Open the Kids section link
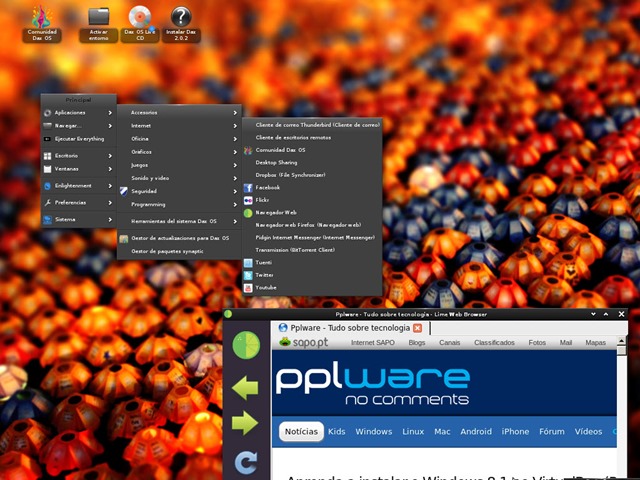Screen dimensions: 640x480 (x=337, y=432)
